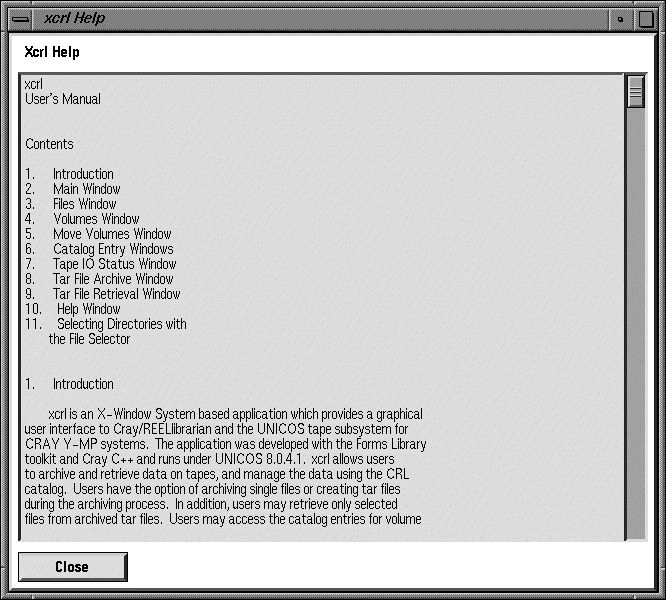Select contents entry '4. Volumes Window'
This screenshot has height=600, width=666.
click(x=82, y=219)
